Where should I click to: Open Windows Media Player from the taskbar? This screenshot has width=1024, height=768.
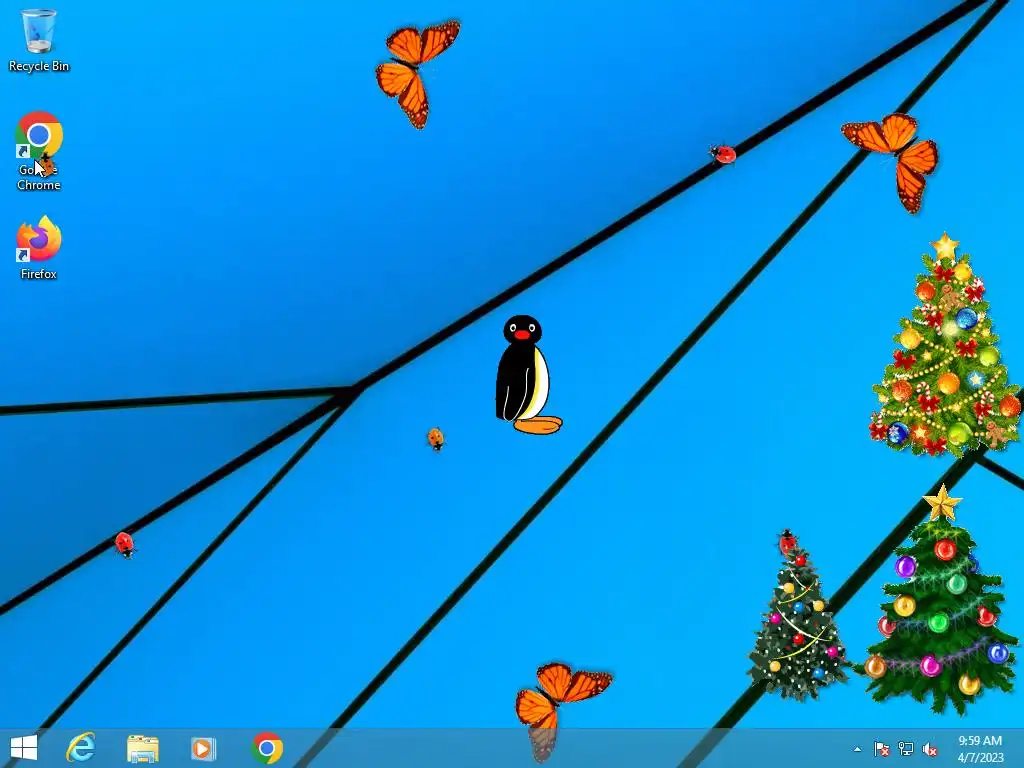click(203, 748)
